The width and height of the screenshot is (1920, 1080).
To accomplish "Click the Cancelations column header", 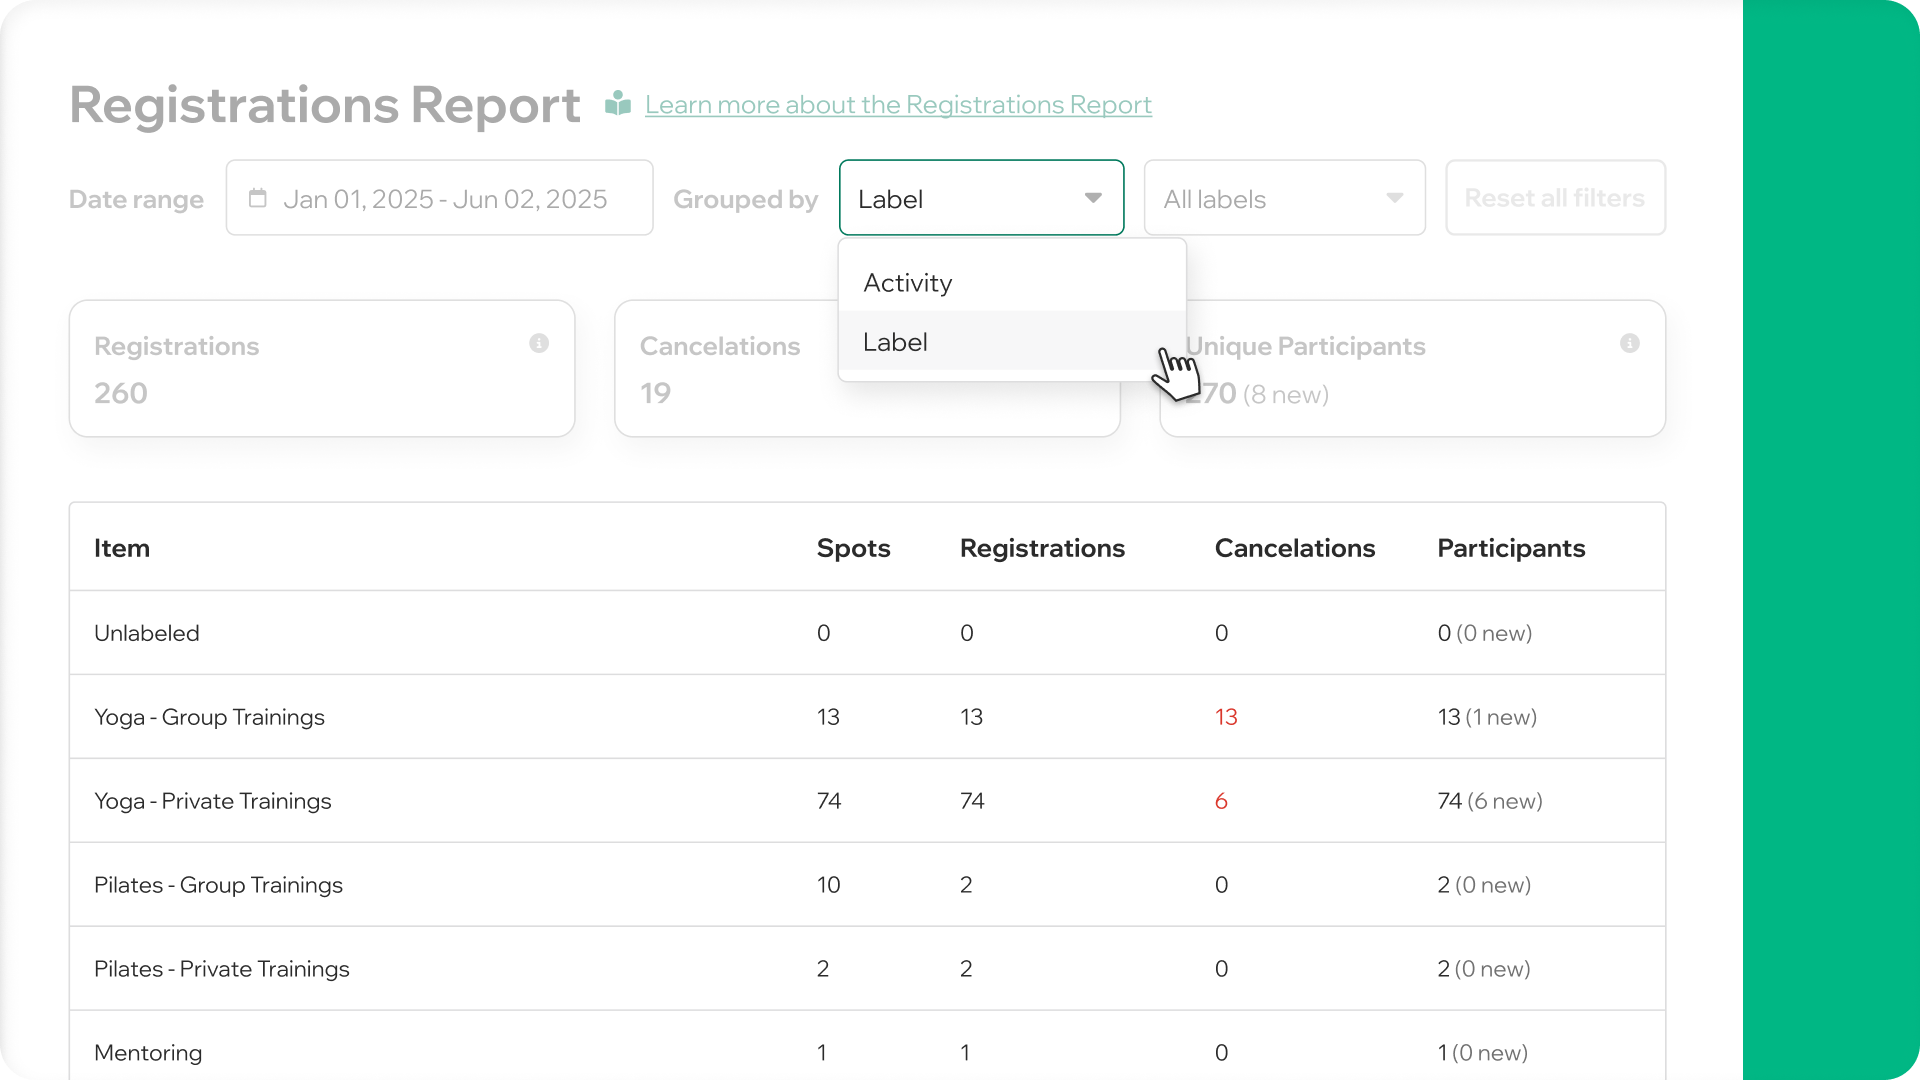I will pos(1294,548).
